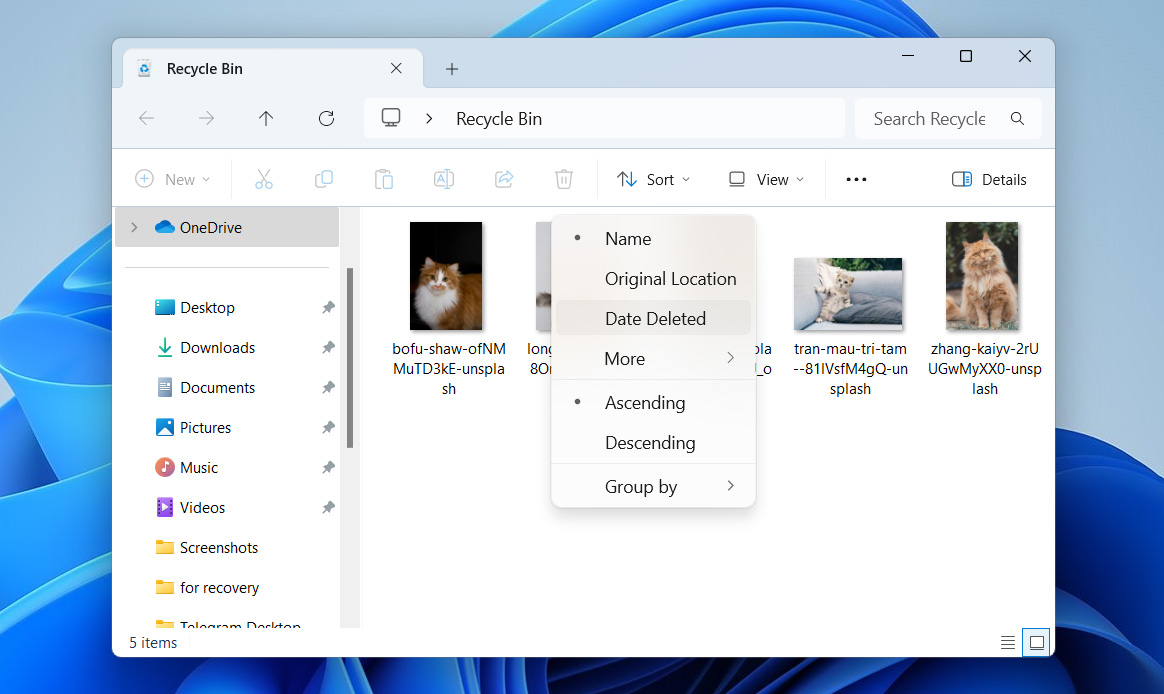Open a new tab with plus icon
The image size is (1164, 694).
[451, 69]
